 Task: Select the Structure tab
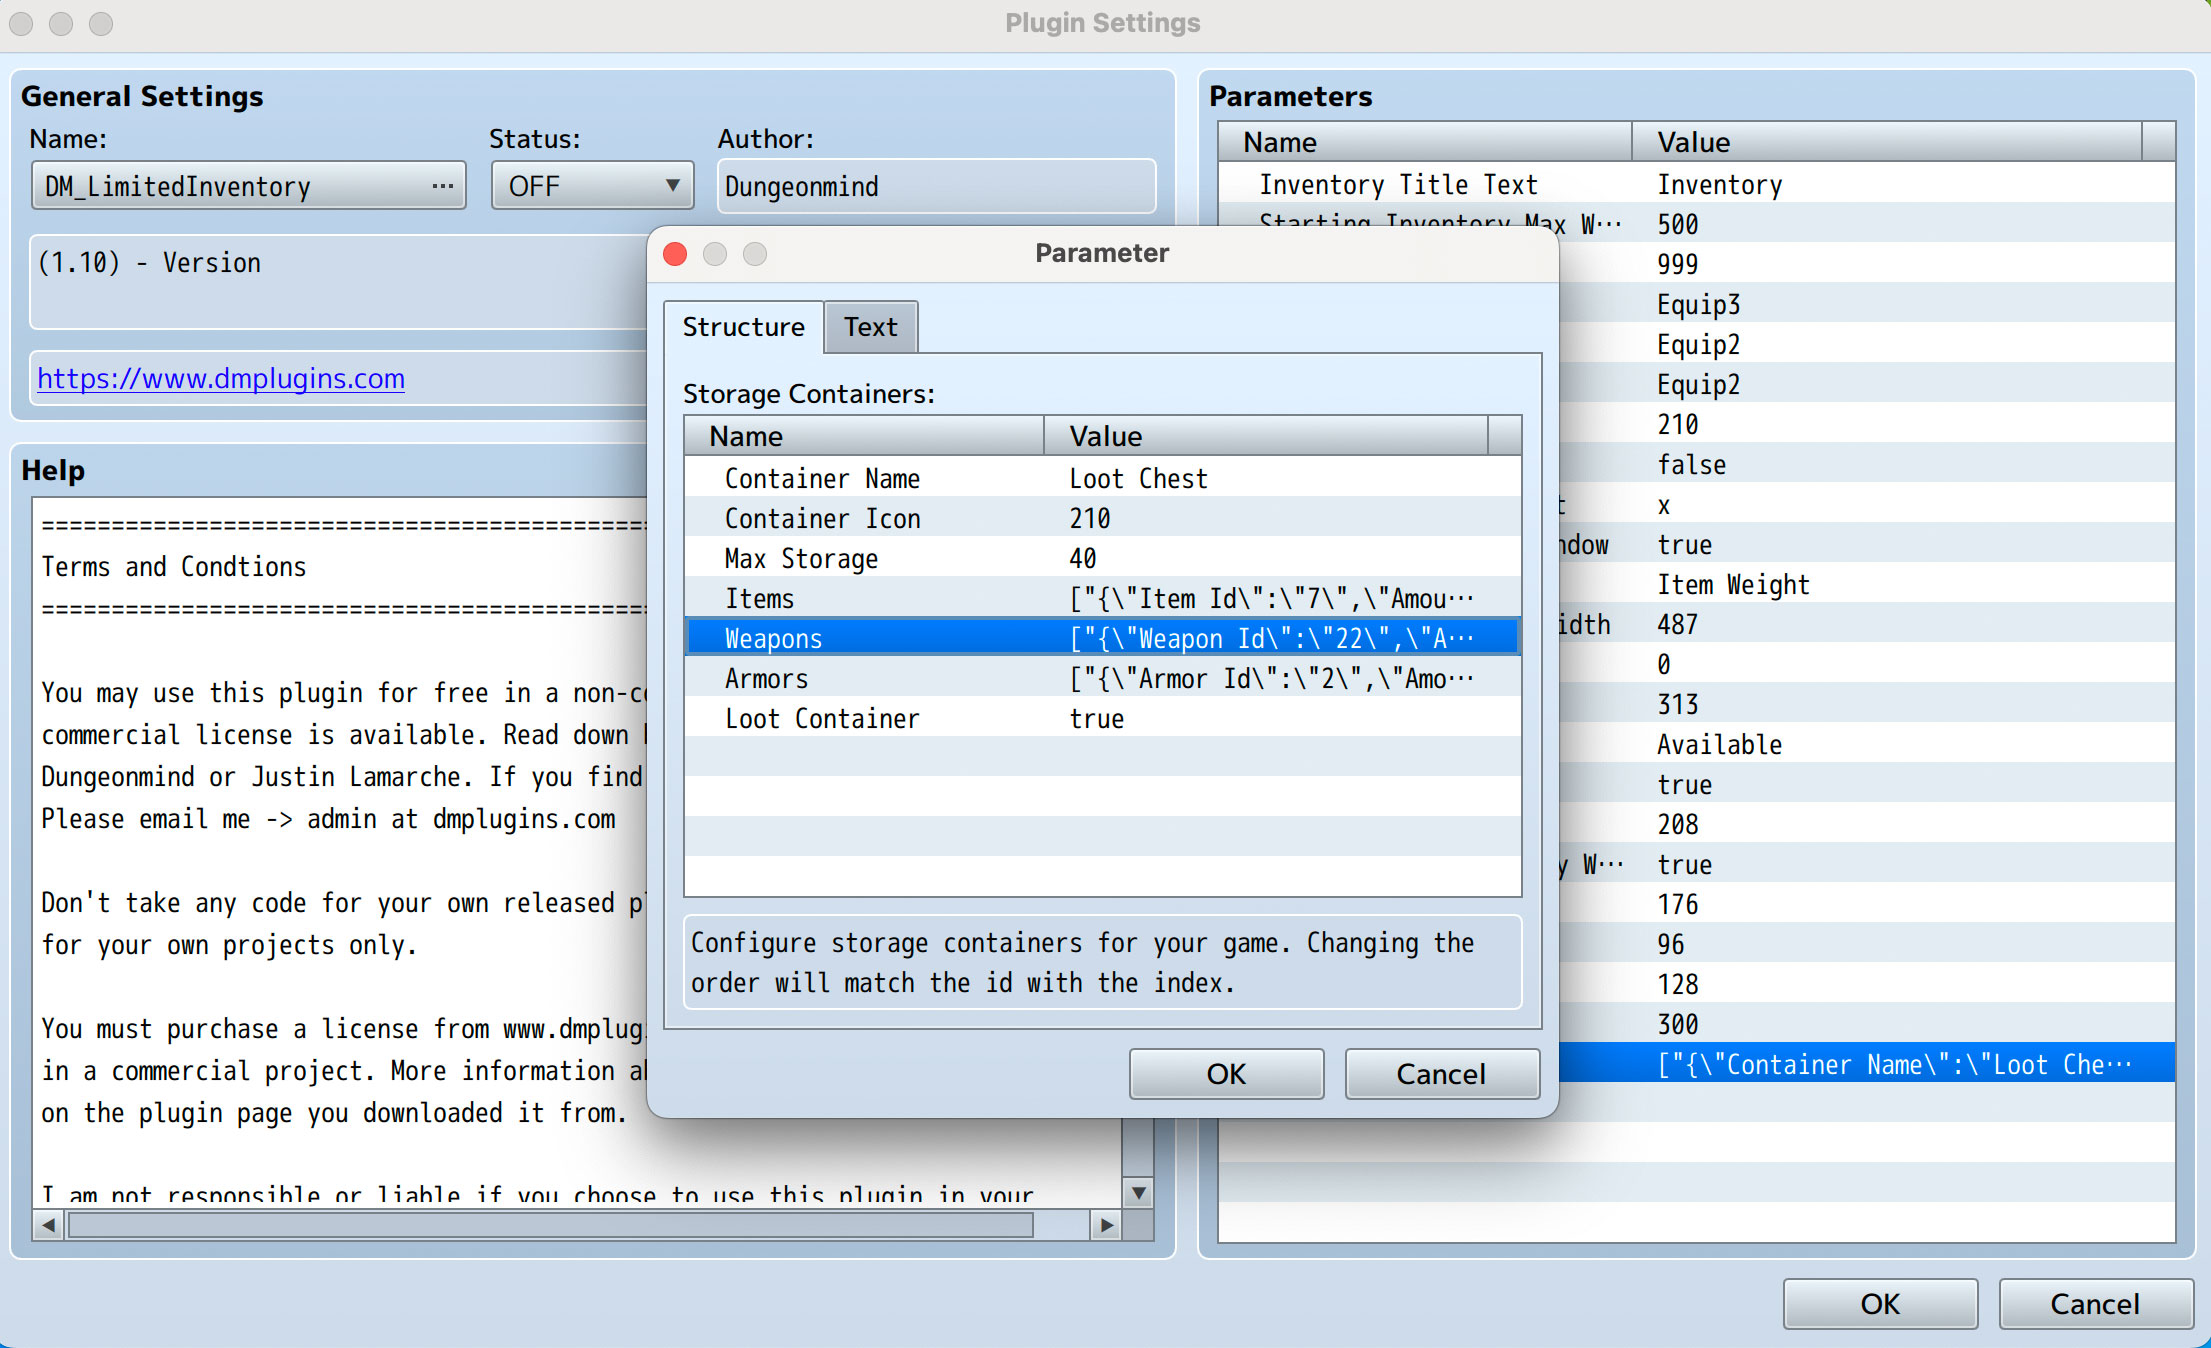(x=743, y=327)
